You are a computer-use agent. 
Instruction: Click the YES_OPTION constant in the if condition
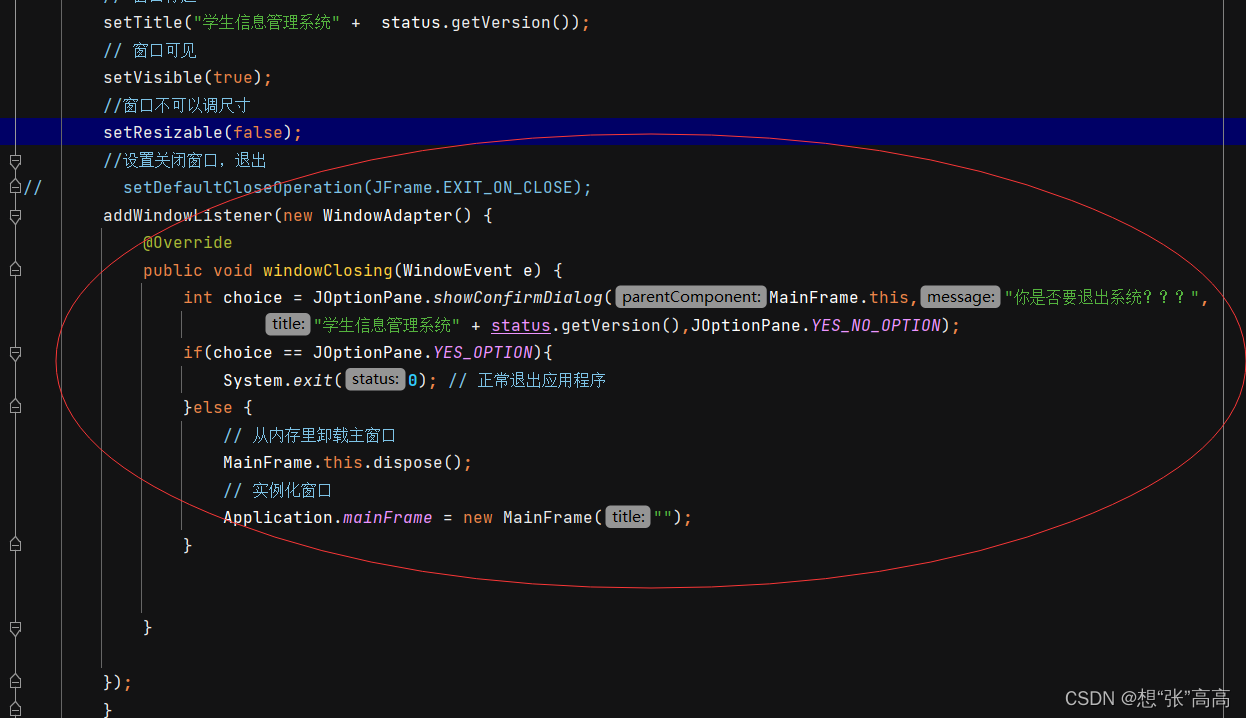click(x=483, y=352)
